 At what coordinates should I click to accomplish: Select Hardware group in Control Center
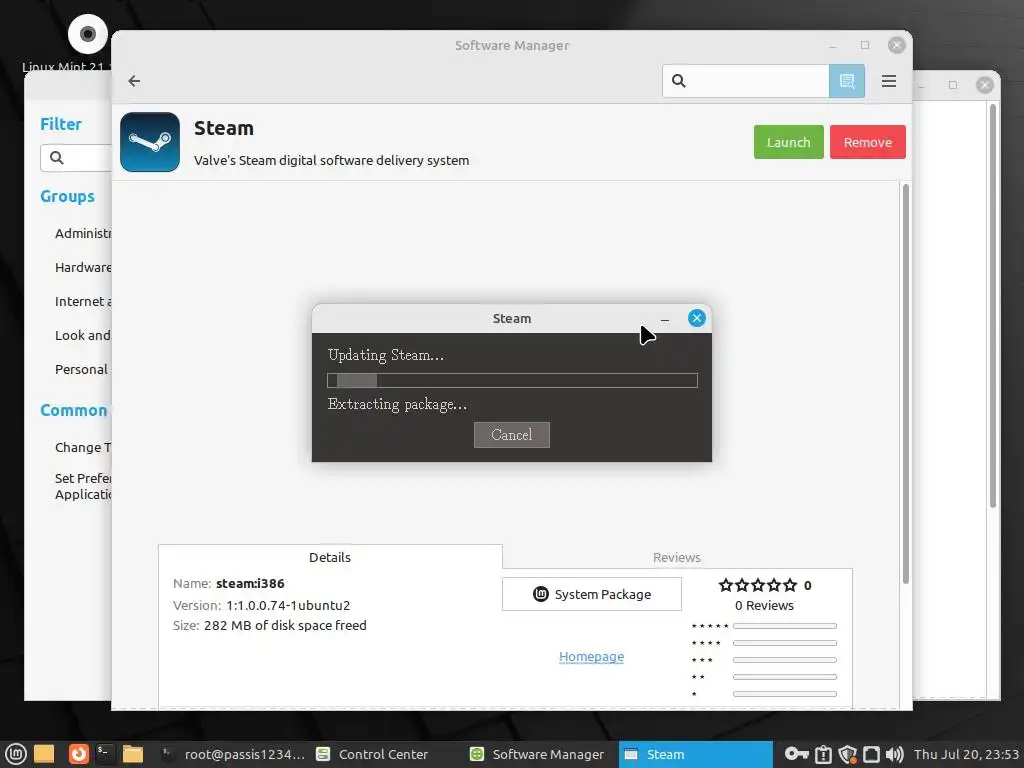click(x=83, y=267)
